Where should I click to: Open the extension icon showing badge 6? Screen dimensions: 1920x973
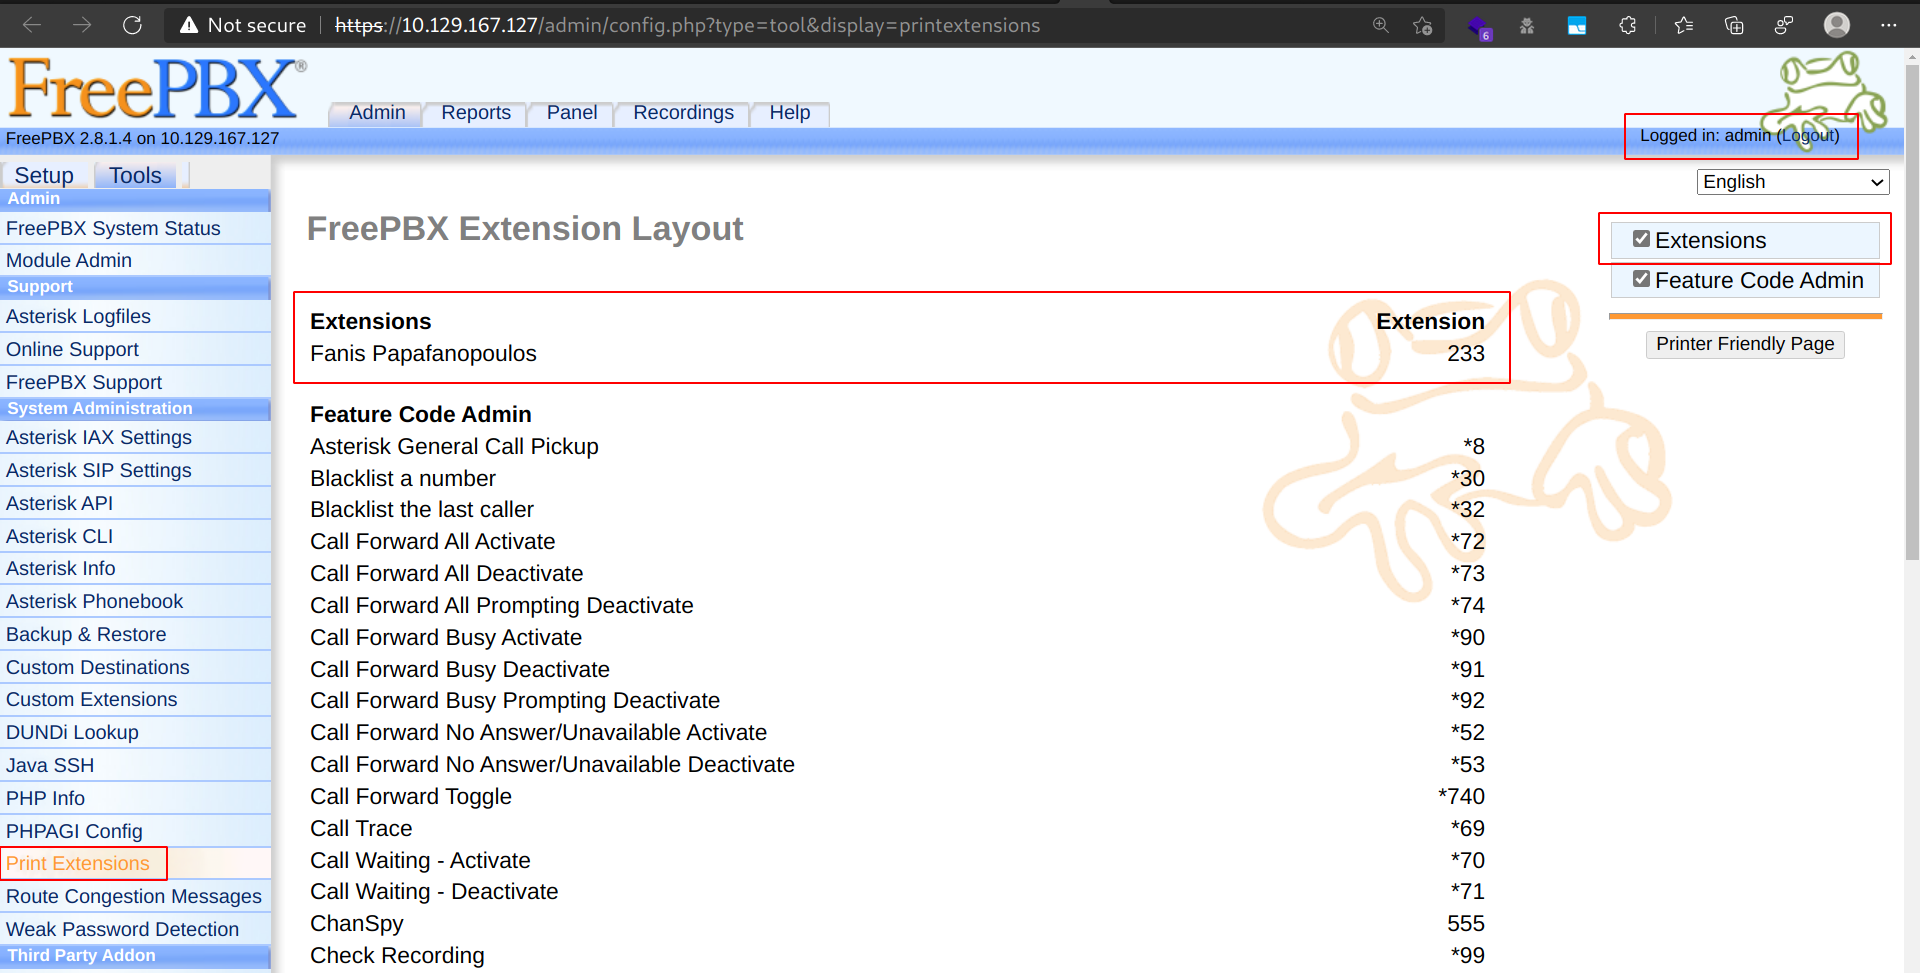(1479, 25)
